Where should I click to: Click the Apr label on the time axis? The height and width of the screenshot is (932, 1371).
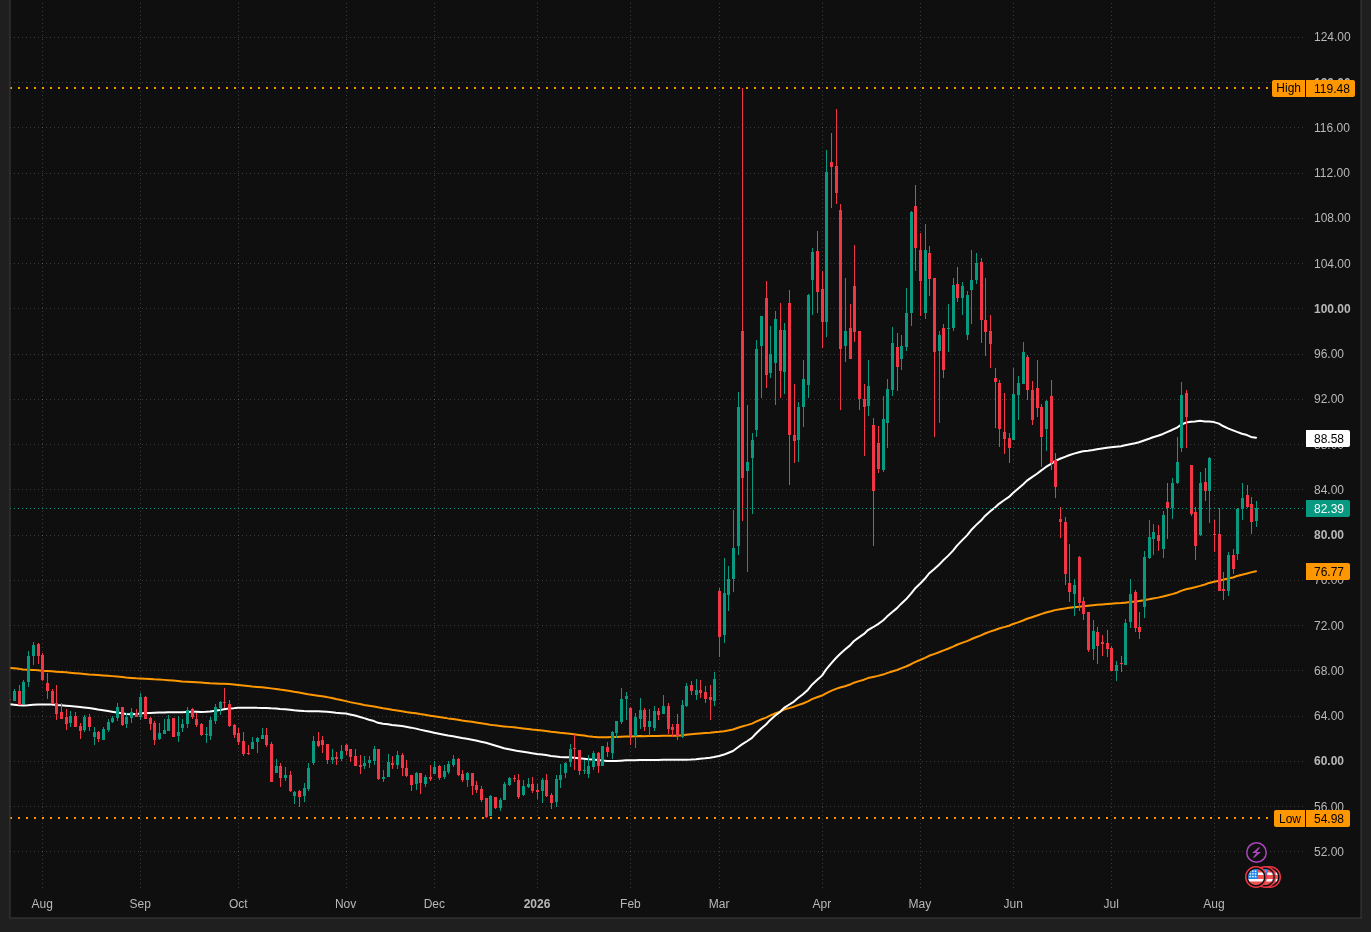(822, 904)
